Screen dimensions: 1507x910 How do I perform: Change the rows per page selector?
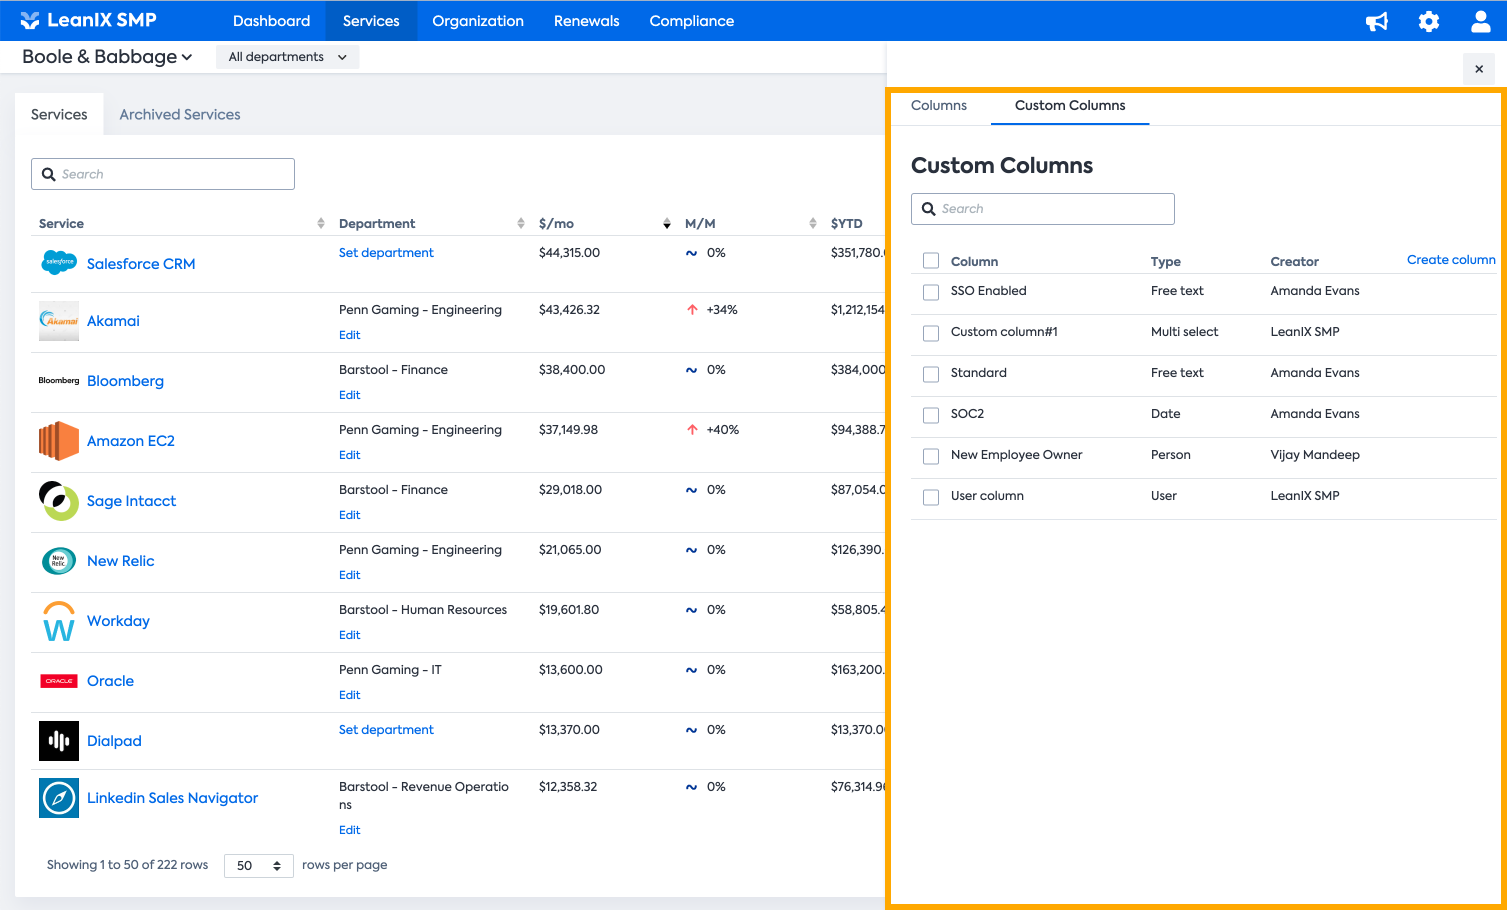tap(258, 866)
